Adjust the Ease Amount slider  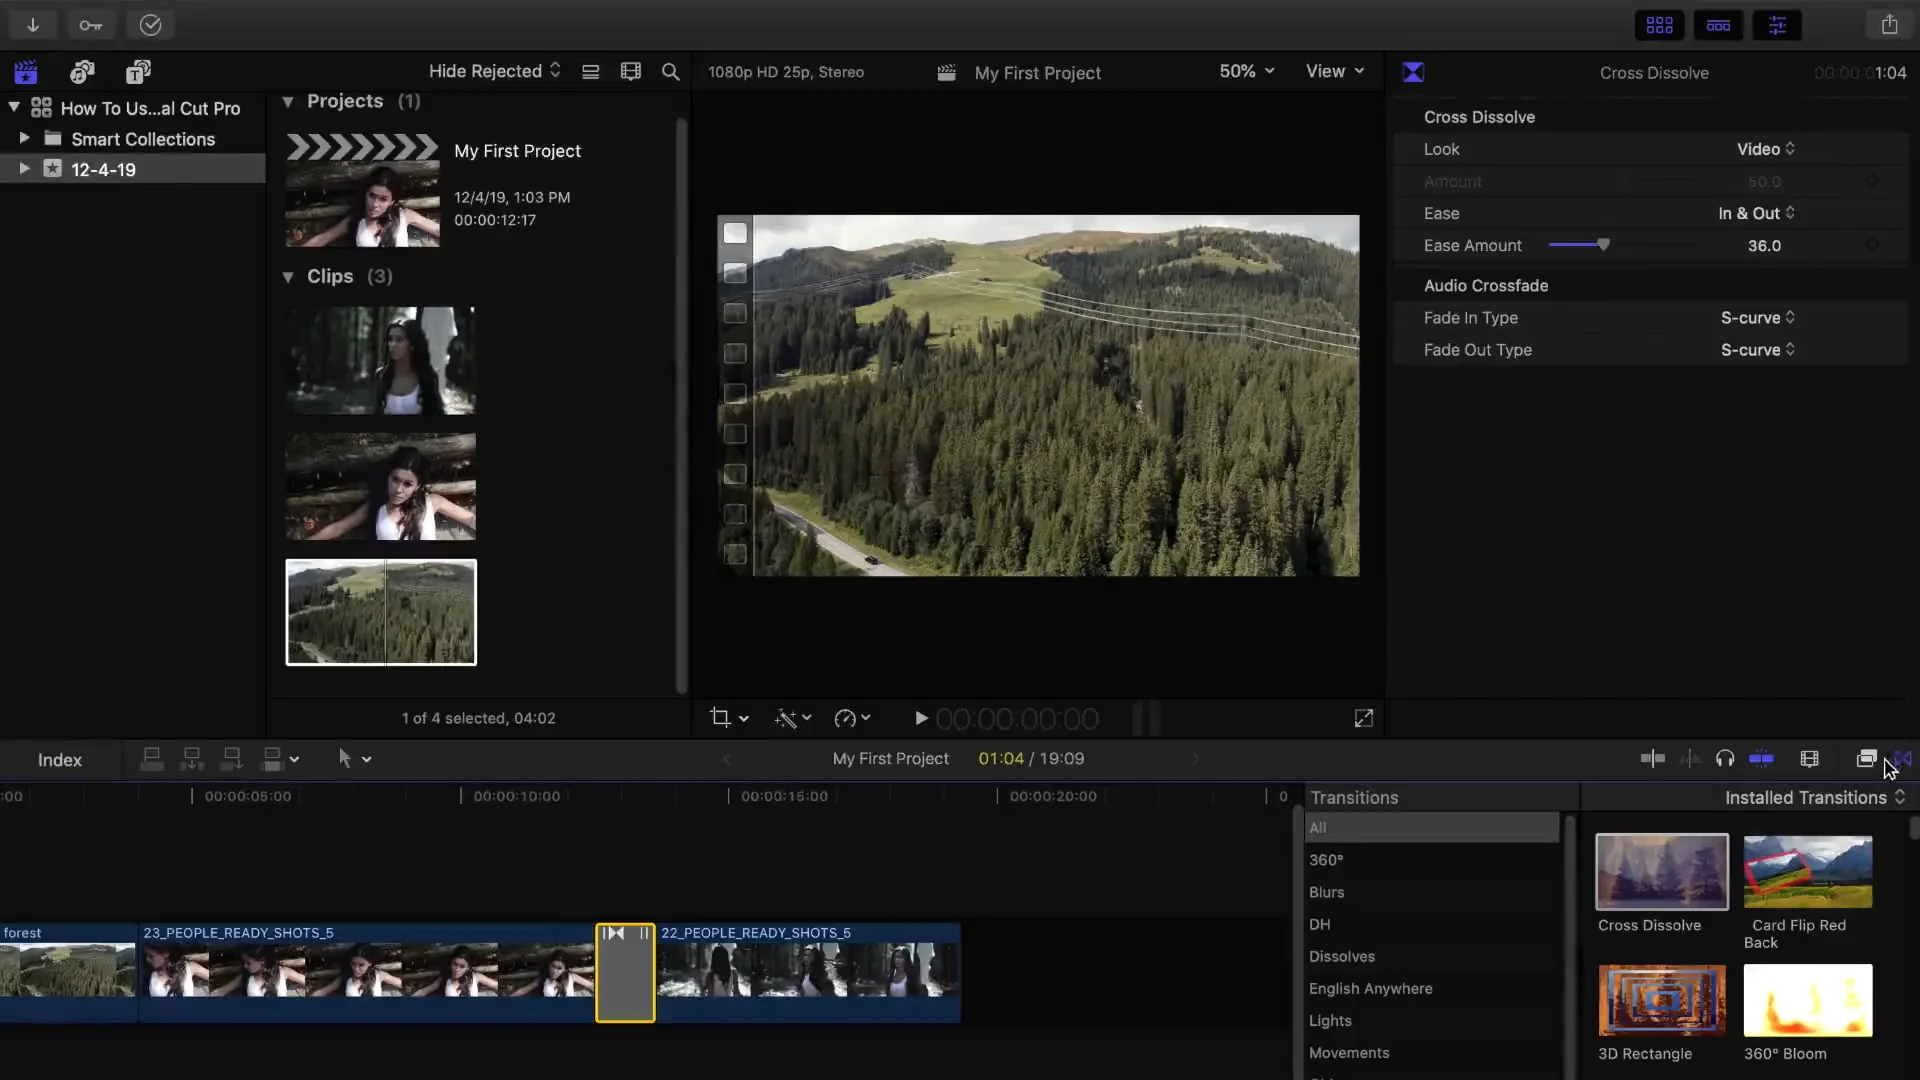tap(1603, 245)
